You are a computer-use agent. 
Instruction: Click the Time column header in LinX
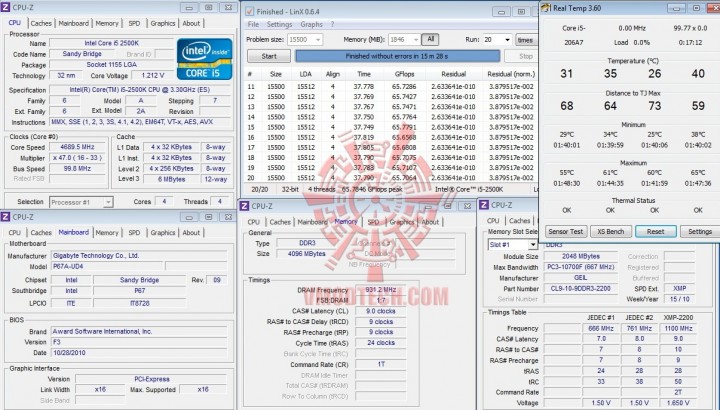coord(364,74)
